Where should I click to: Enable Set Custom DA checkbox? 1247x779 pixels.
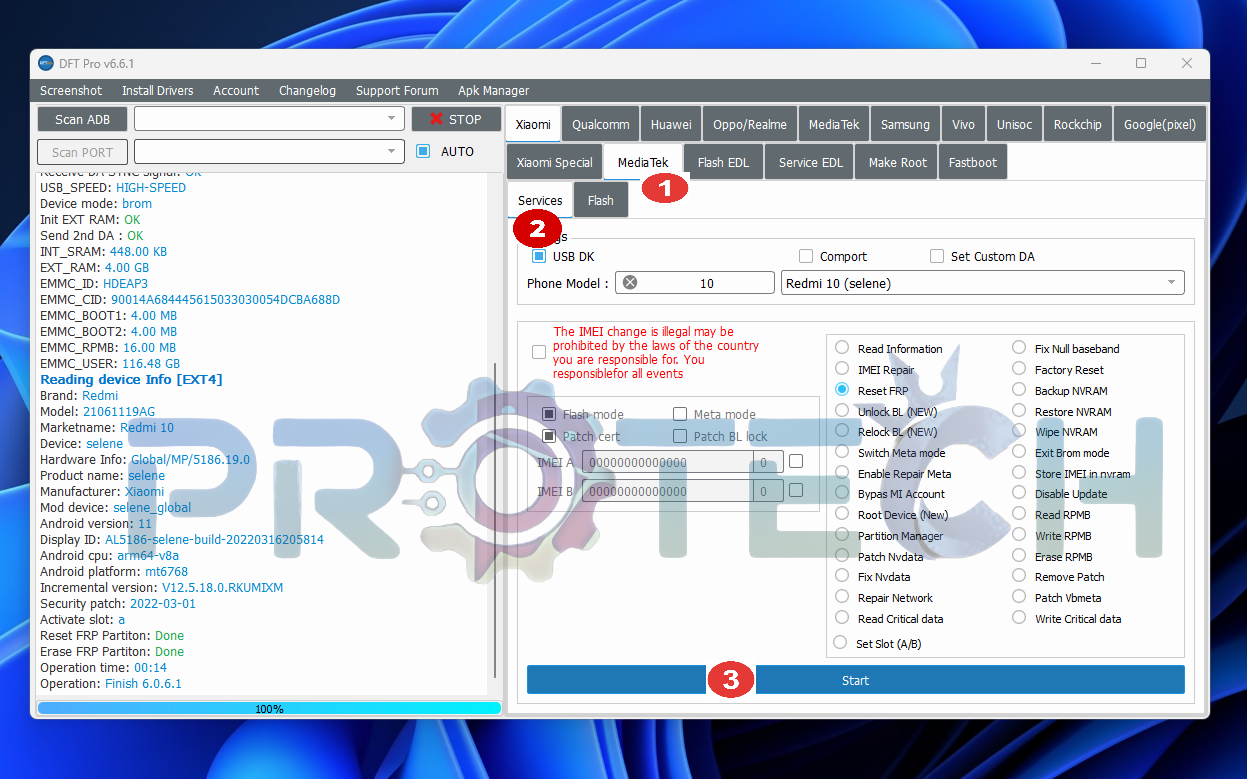(937, 256)
